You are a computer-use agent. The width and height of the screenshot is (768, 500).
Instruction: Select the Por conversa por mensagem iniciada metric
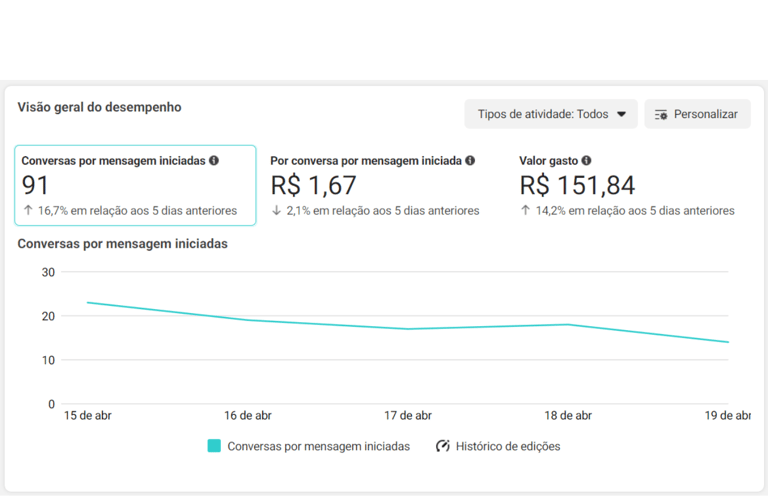tap(375, 185)
